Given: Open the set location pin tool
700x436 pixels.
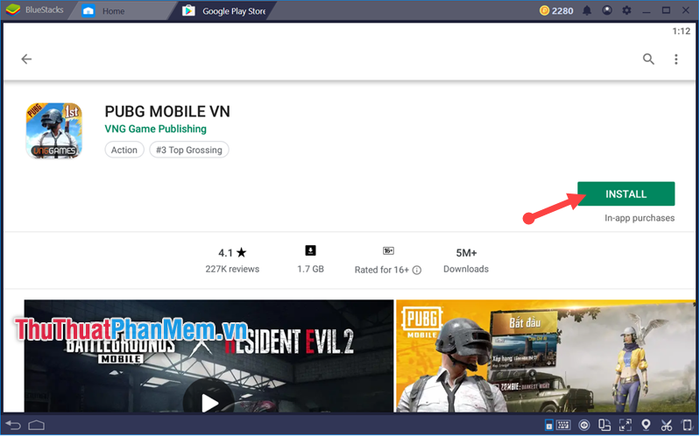Looking at the screenshot, I should (646, 425).
